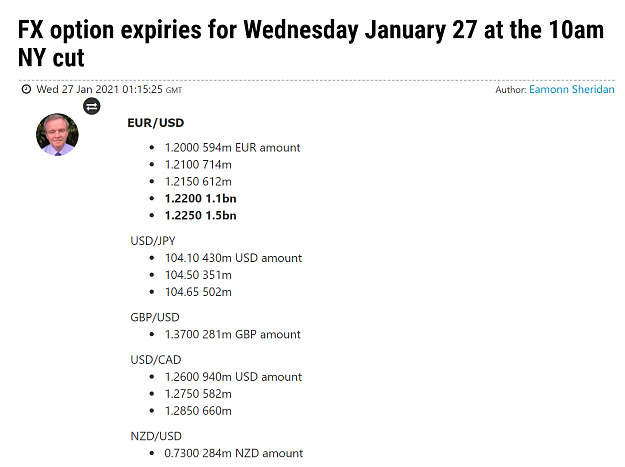
Task: Click the USD/JPY heading
Action: tap(153, 241)
